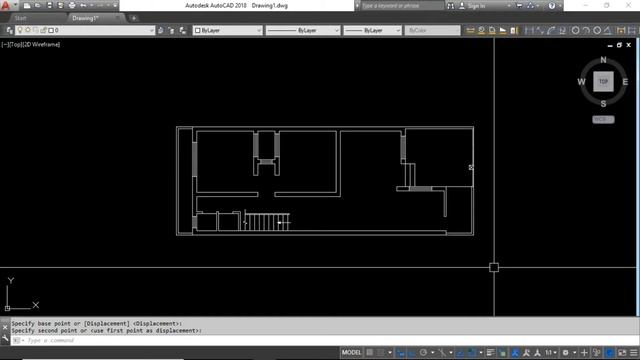Toggle the drawing grid display in status bar

click(x=369, y=352)
